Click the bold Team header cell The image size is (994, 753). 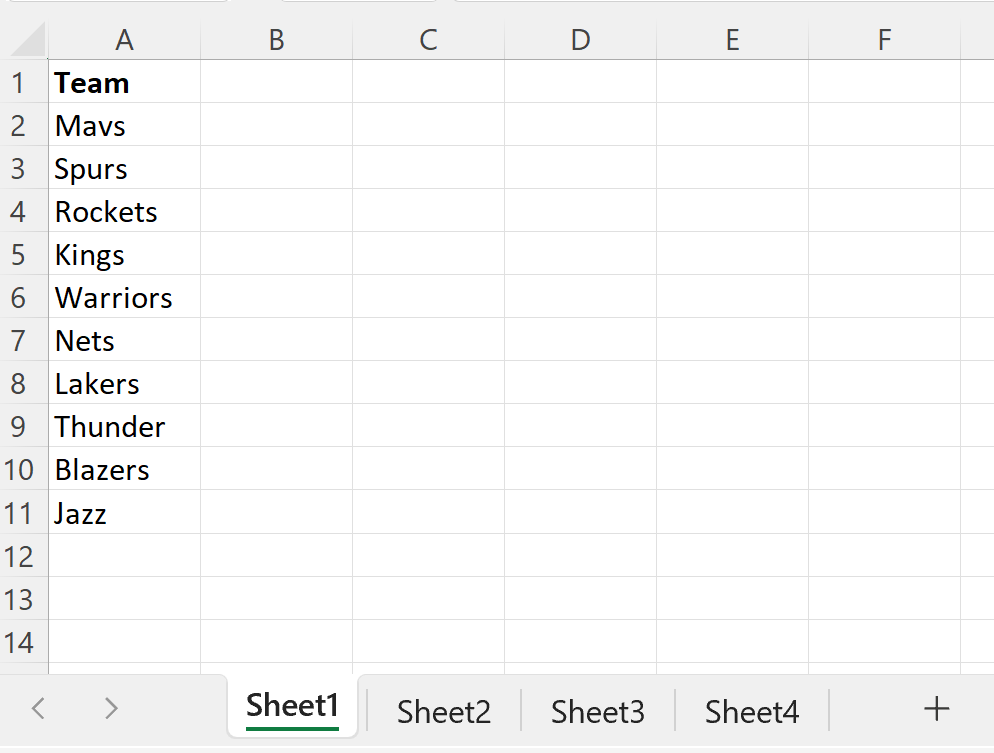124,83
